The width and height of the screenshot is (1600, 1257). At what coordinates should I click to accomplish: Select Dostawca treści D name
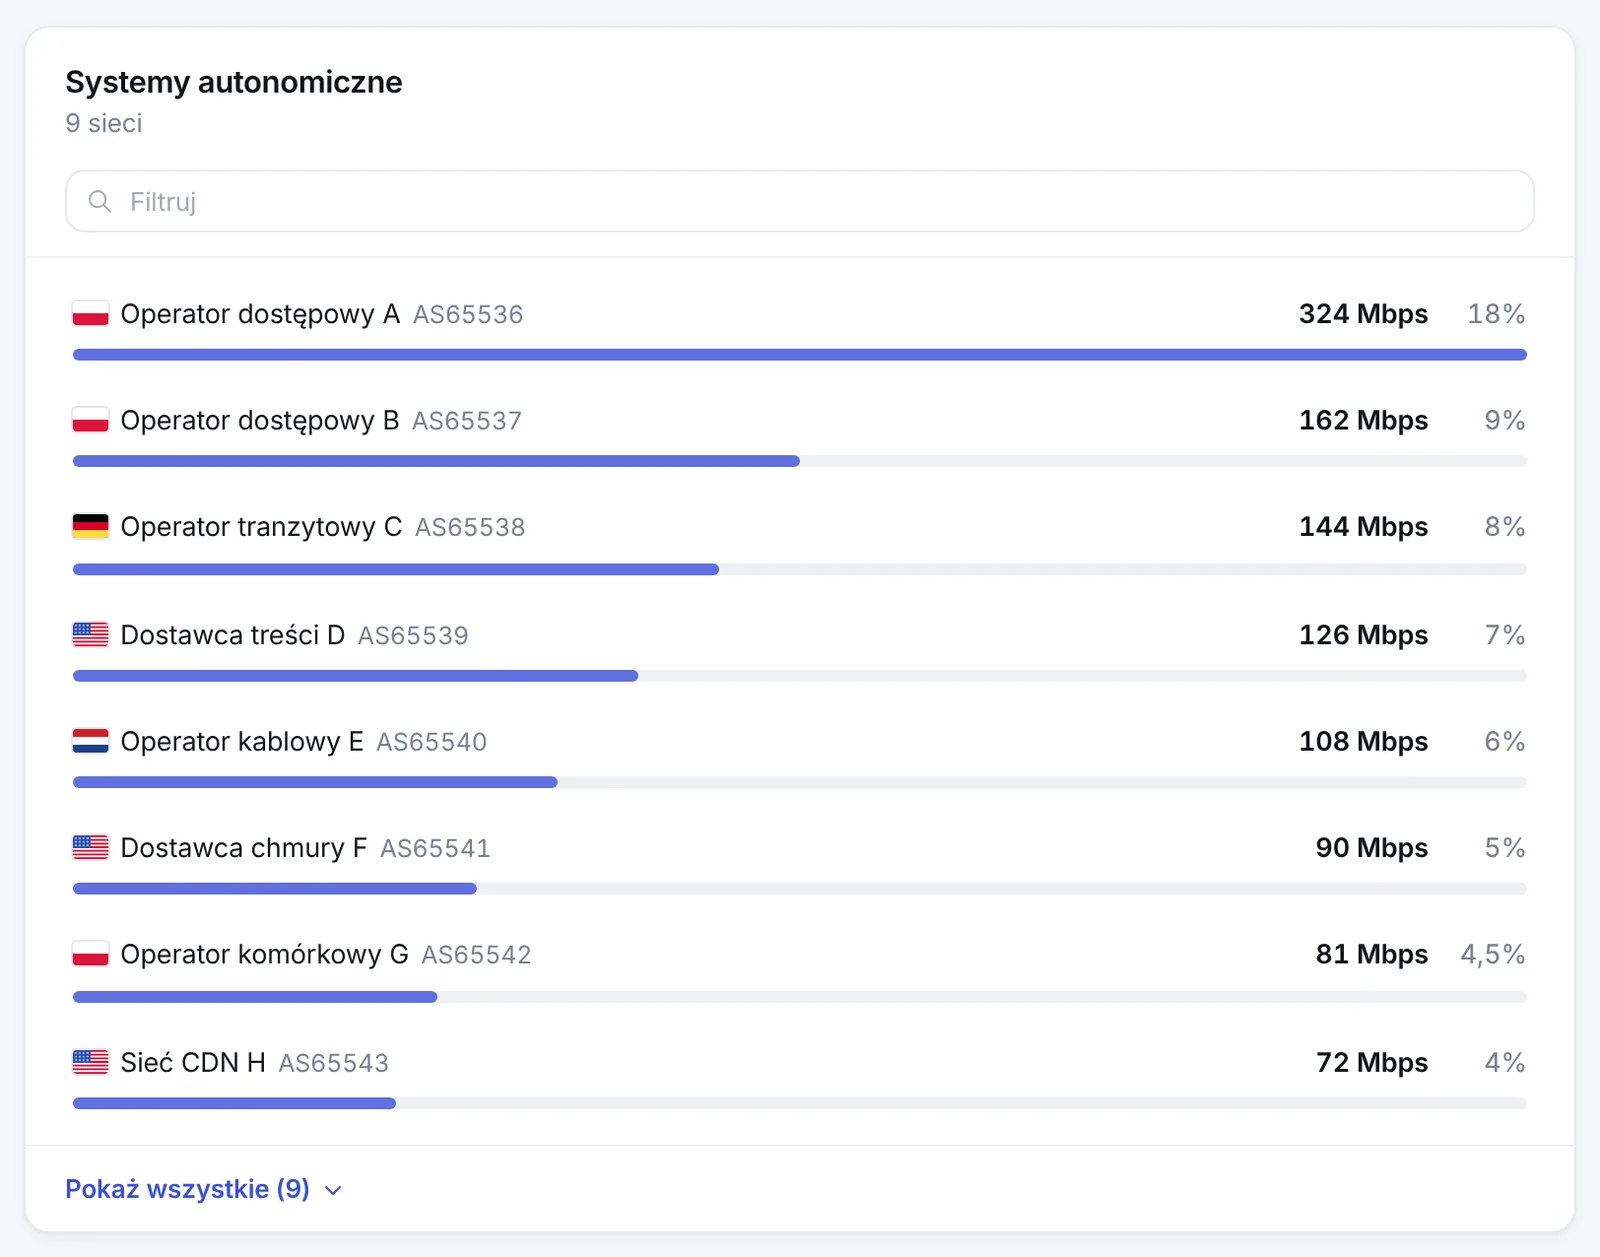click(233, 635)
